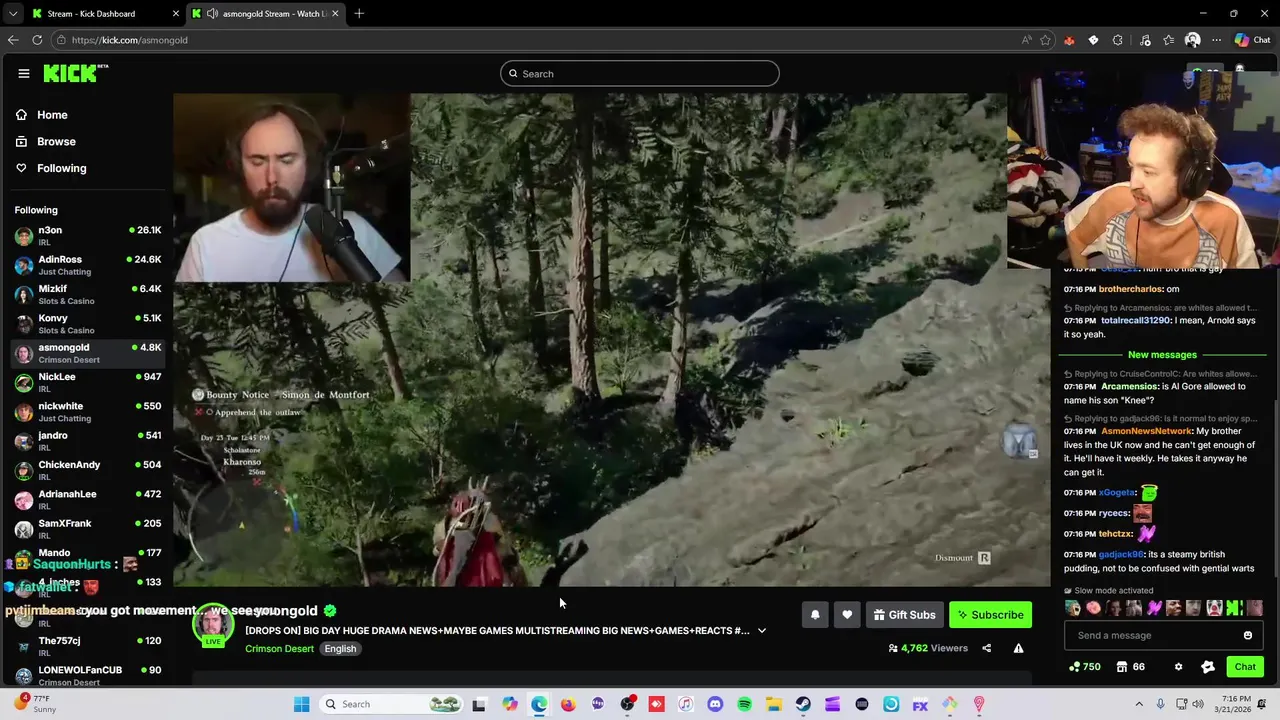Image resolution: width=1280 pixels, height=720 pixels.
Task: Click the first quick emote under slow mode
Action: coord(1073,608)
